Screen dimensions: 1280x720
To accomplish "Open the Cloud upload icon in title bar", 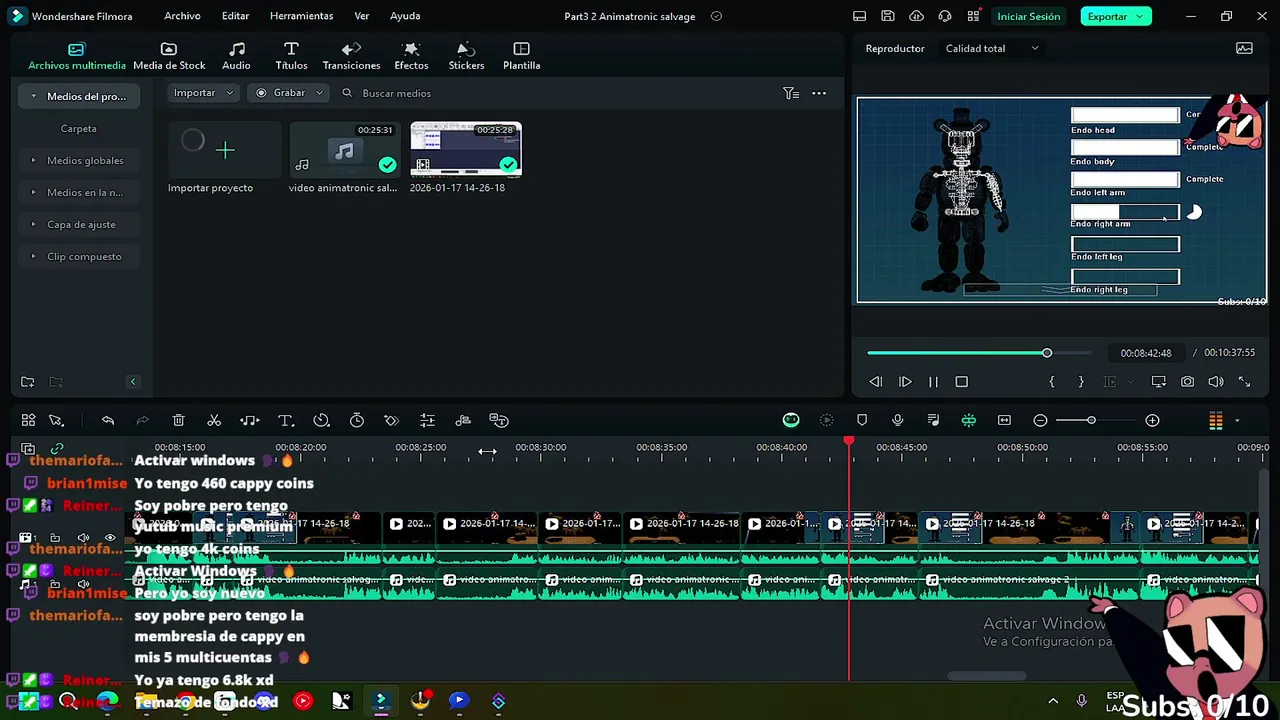I will (x=916, y=16).
